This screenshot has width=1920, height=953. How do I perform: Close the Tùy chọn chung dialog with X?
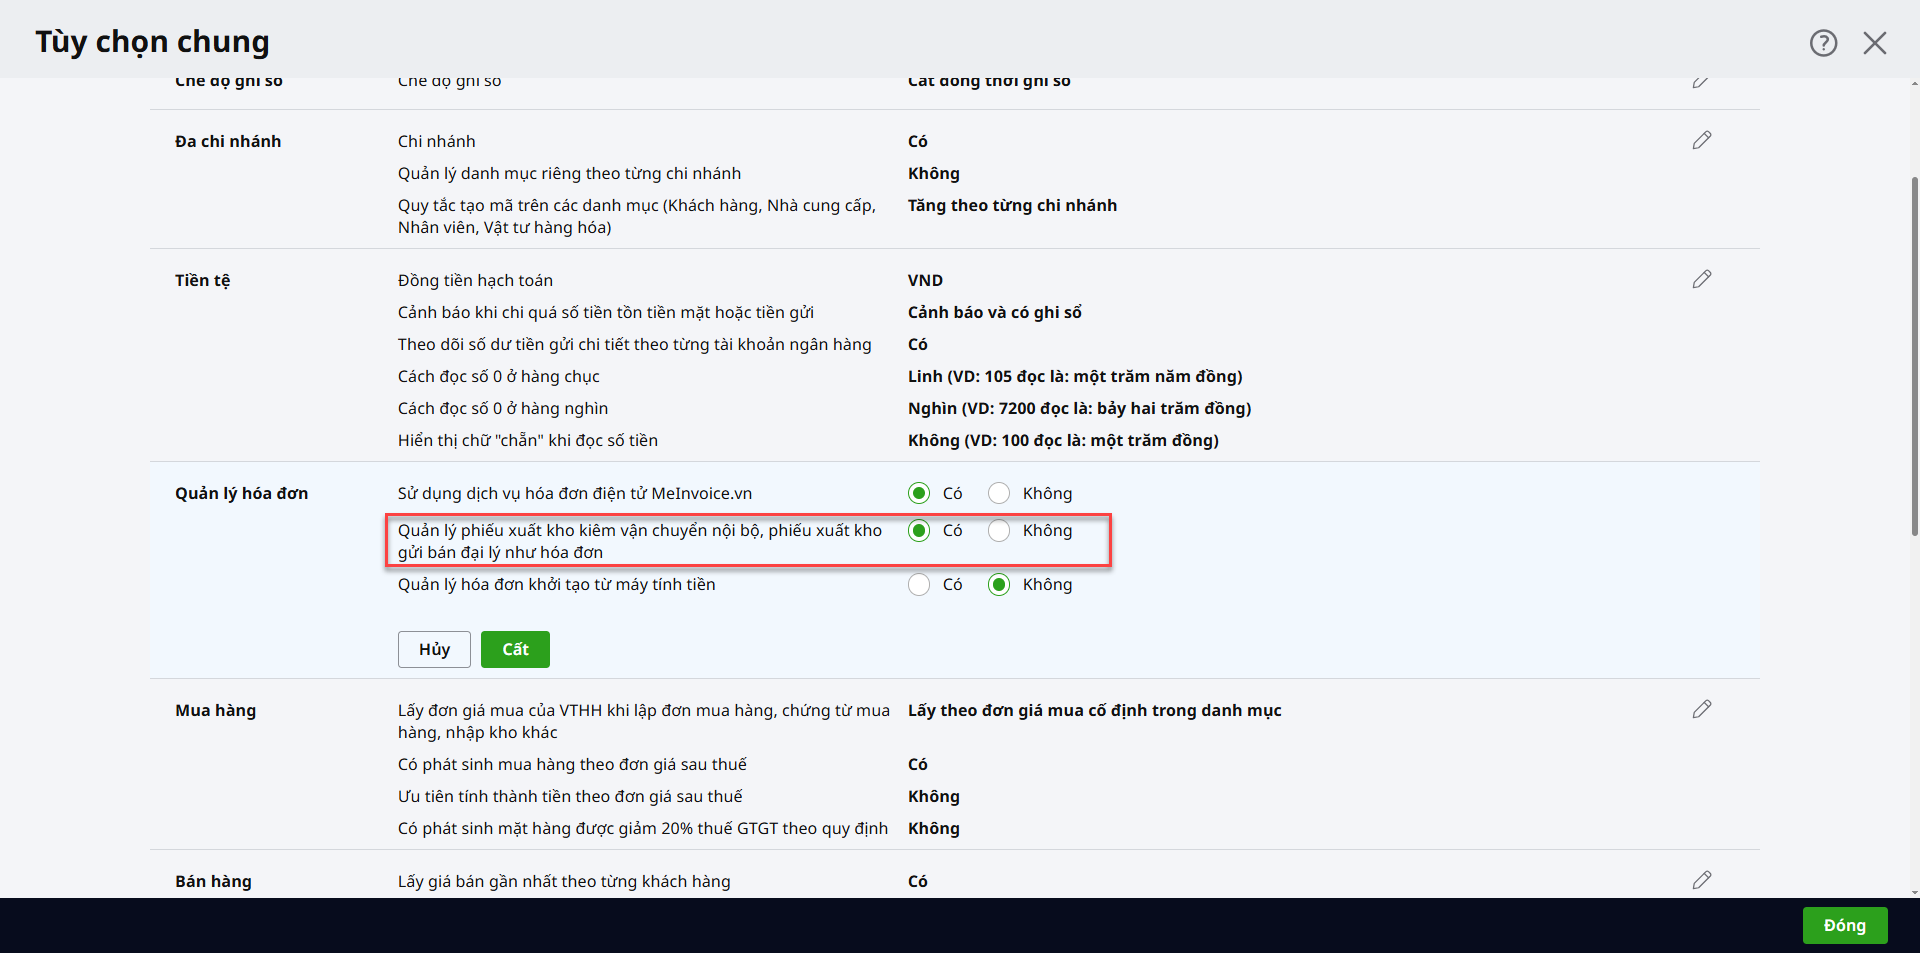1874,43
